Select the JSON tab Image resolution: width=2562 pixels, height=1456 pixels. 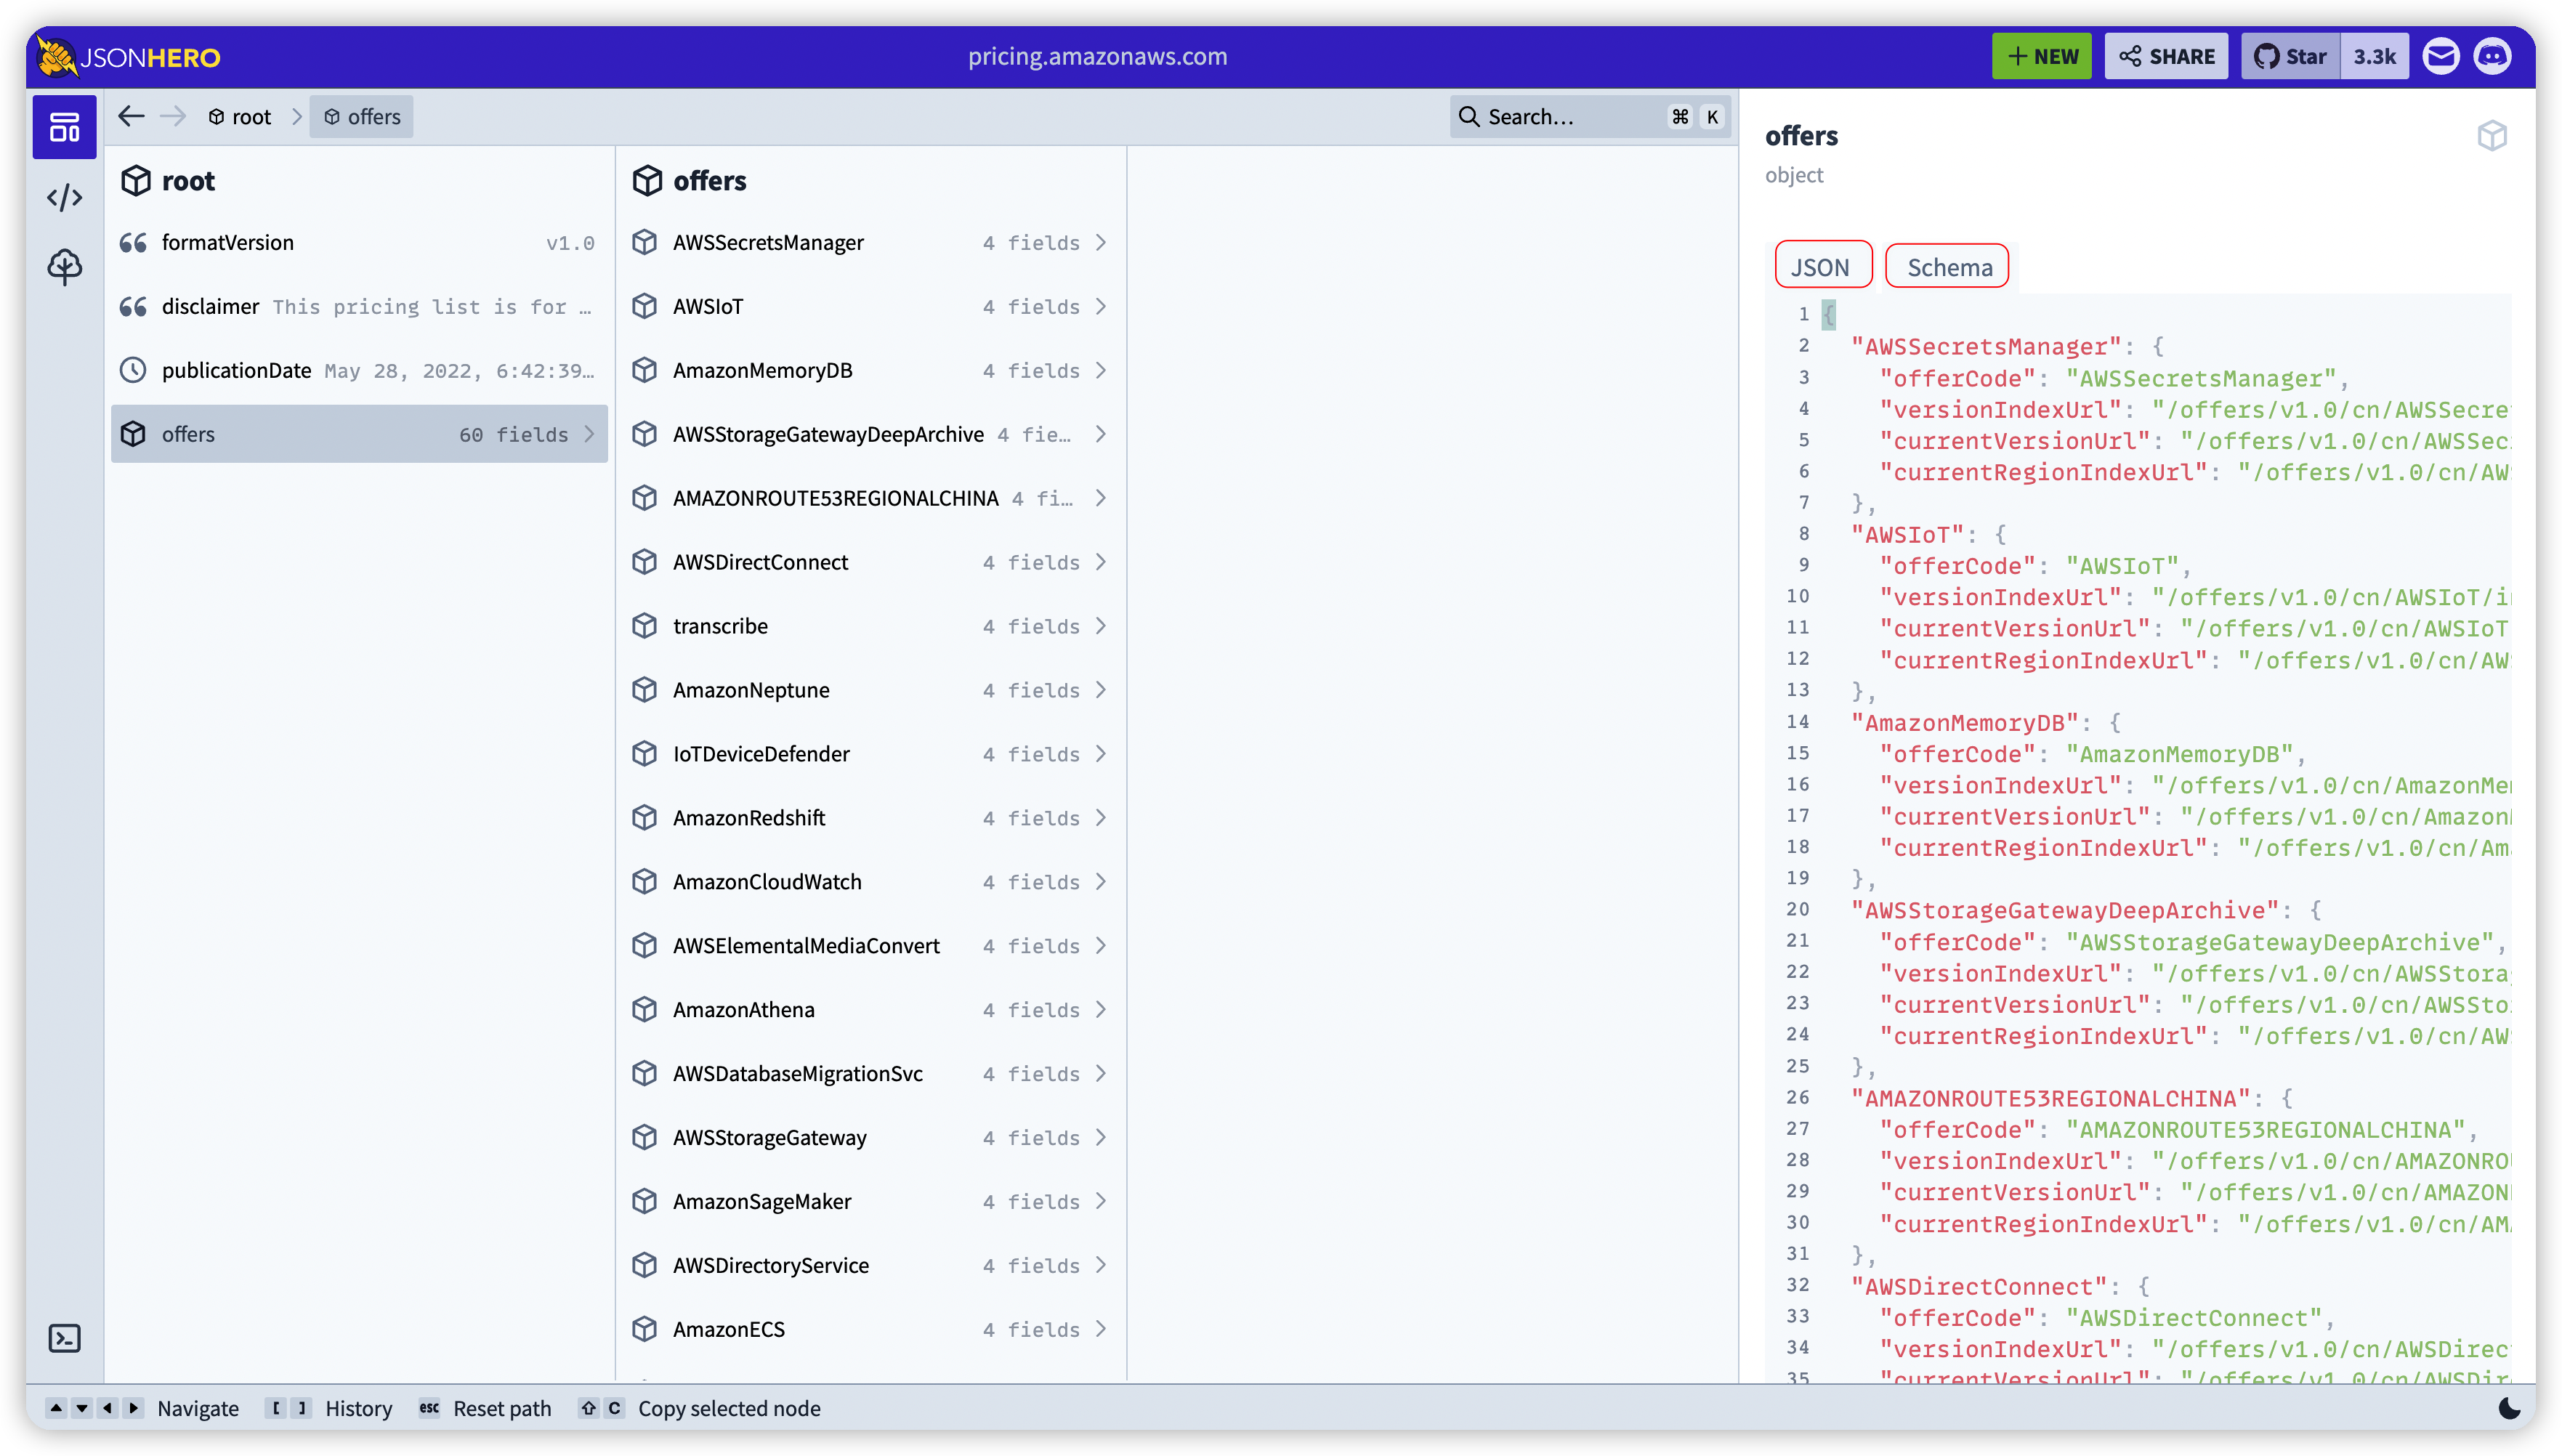(x=1820, y=267)
